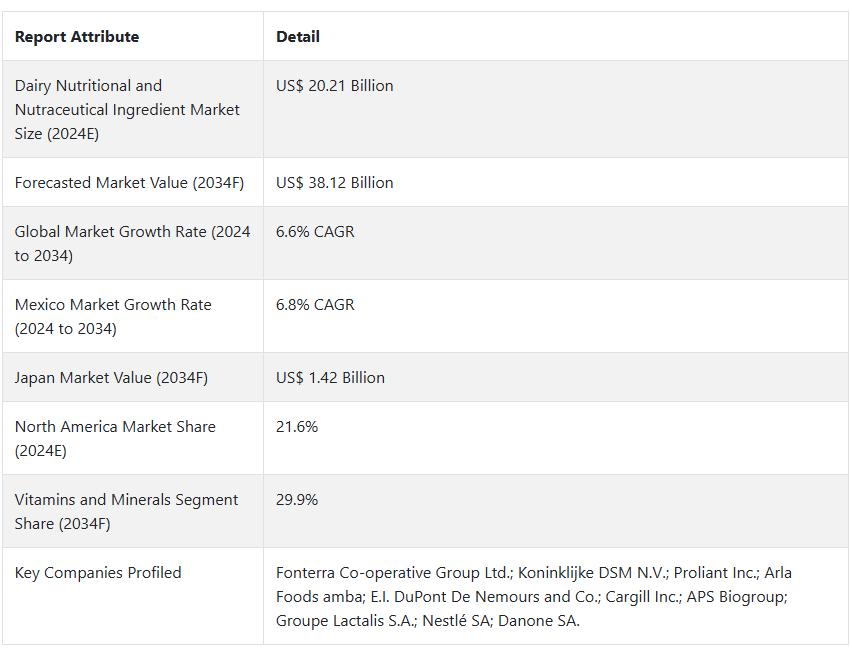Select Mexico Market Growth Rate label
851x649 pixels.
113,317
